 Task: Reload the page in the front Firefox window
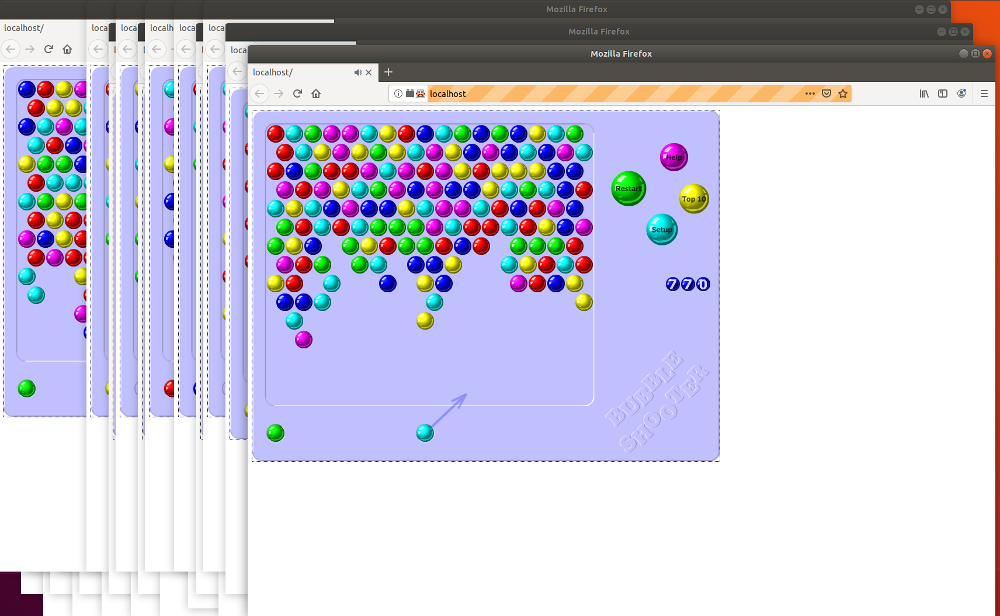click(x=297, y=93)
